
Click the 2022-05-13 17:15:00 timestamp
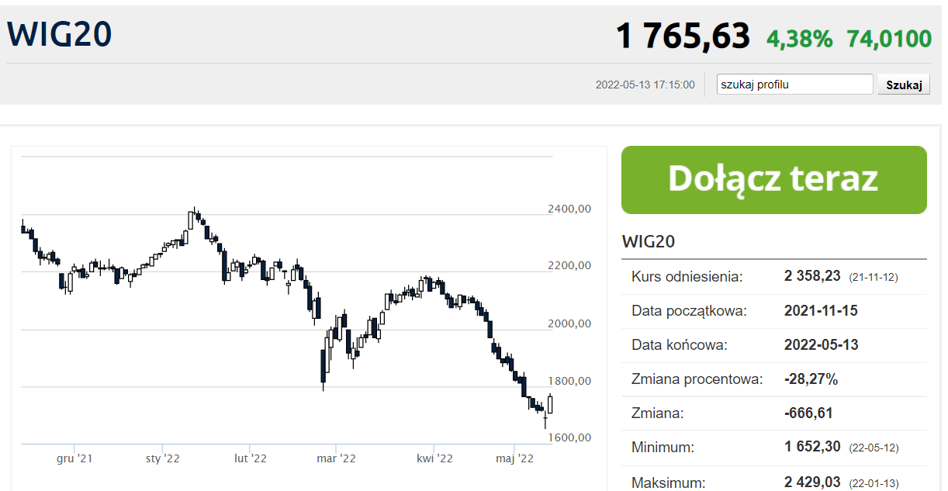(x=644, y=85)
